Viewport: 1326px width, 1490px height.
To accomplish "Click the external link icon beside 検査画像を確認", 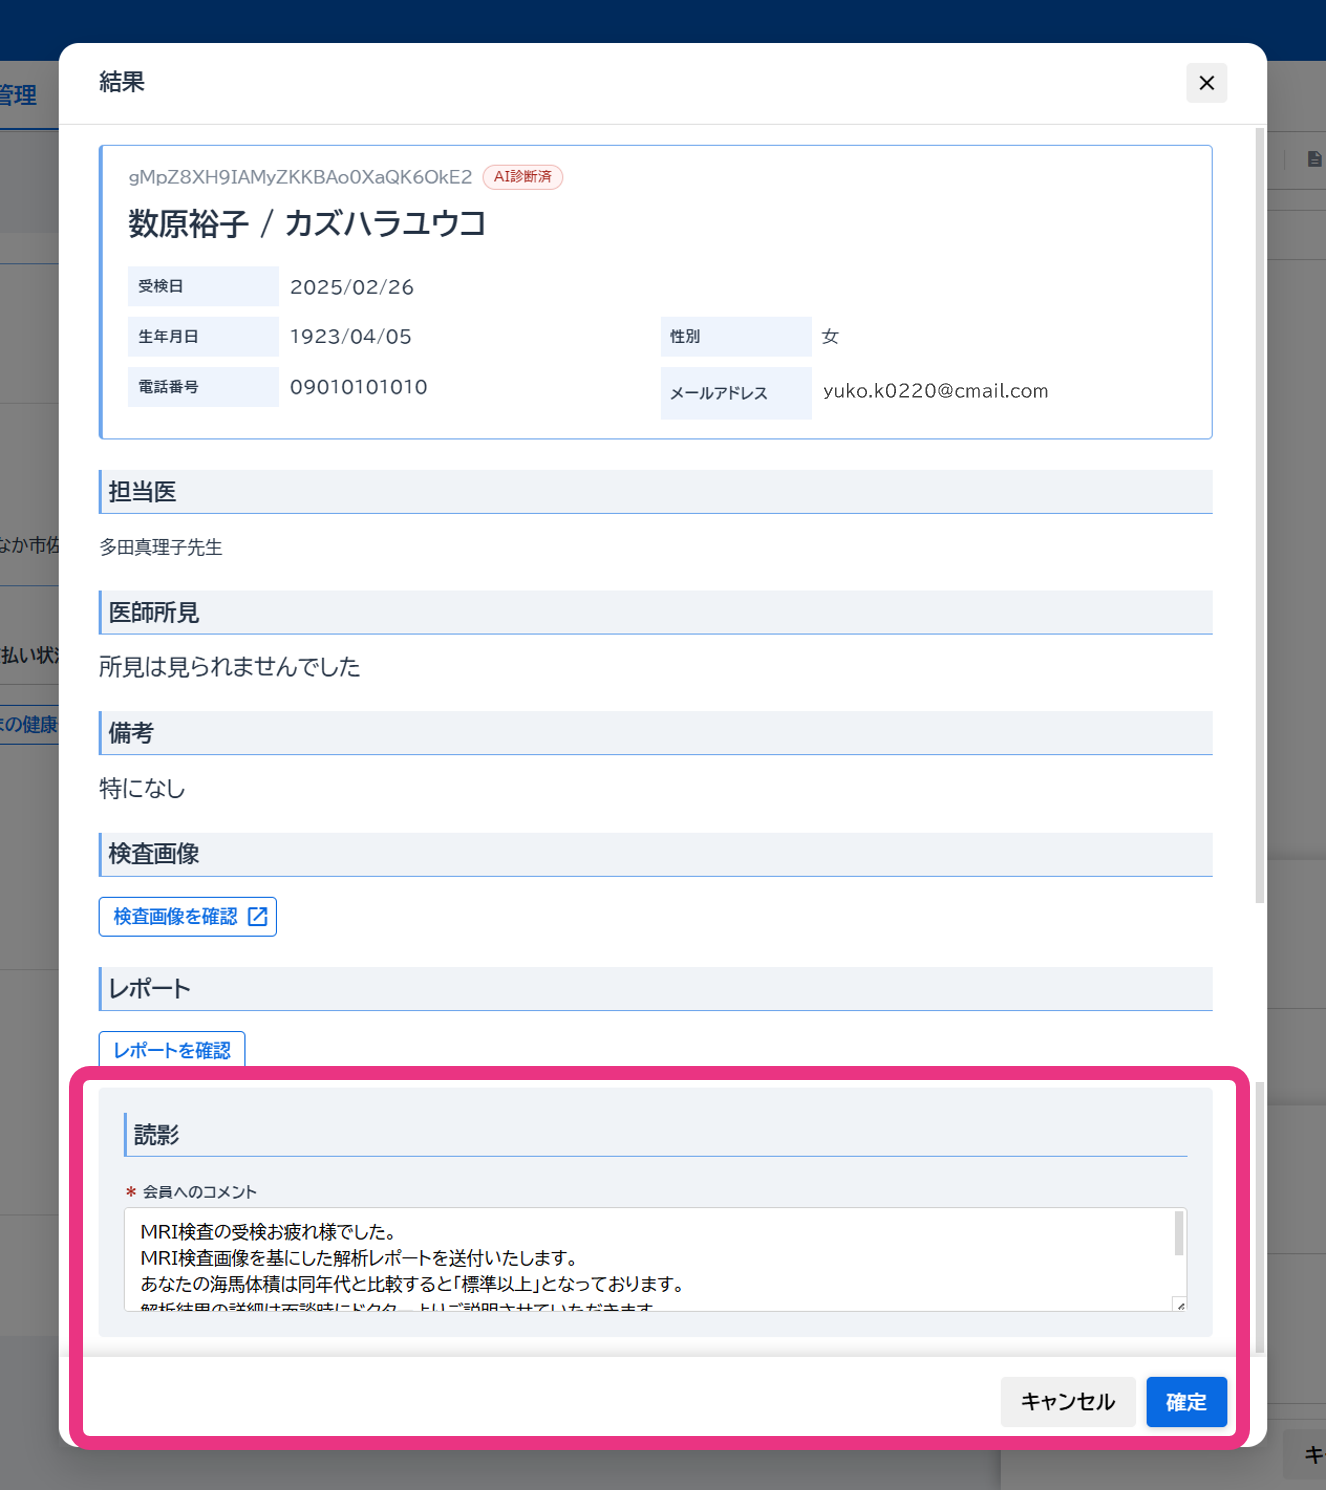I will (257, 916).
